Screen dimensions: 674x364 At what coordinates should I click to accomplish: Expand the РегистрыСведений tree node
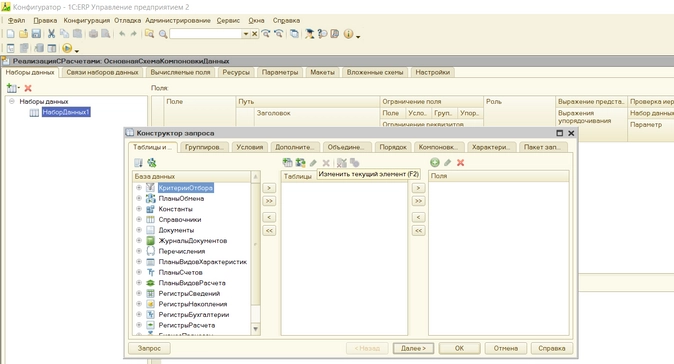pos(139,293)
